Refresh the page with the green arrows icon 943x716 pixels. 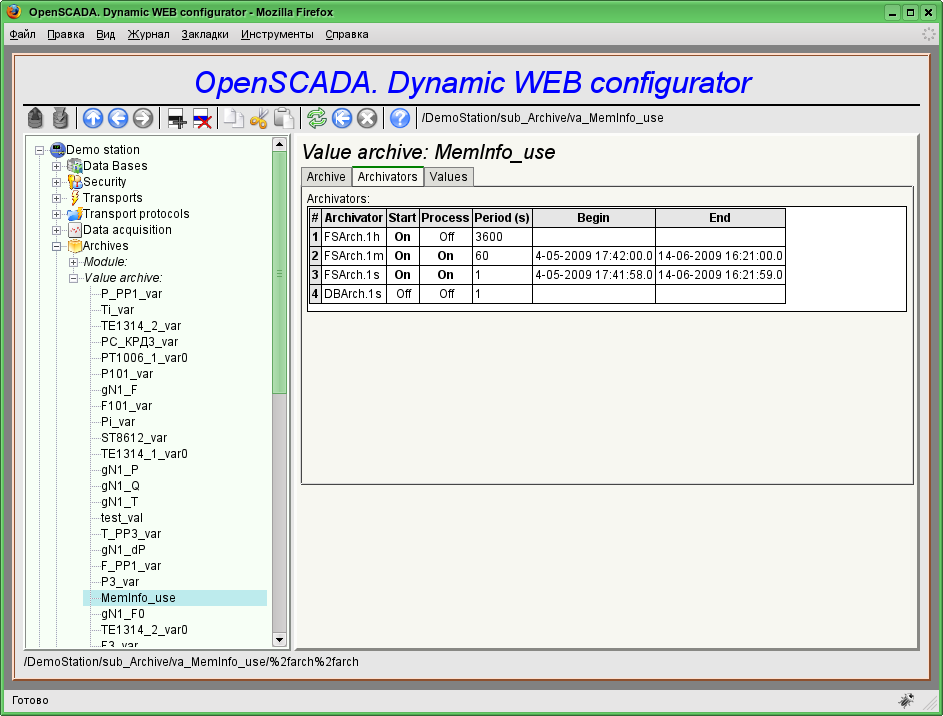point(317,118)
